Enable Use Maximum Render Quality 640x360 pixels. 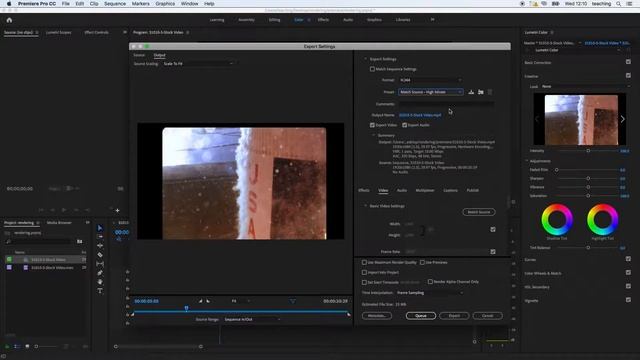364,262
